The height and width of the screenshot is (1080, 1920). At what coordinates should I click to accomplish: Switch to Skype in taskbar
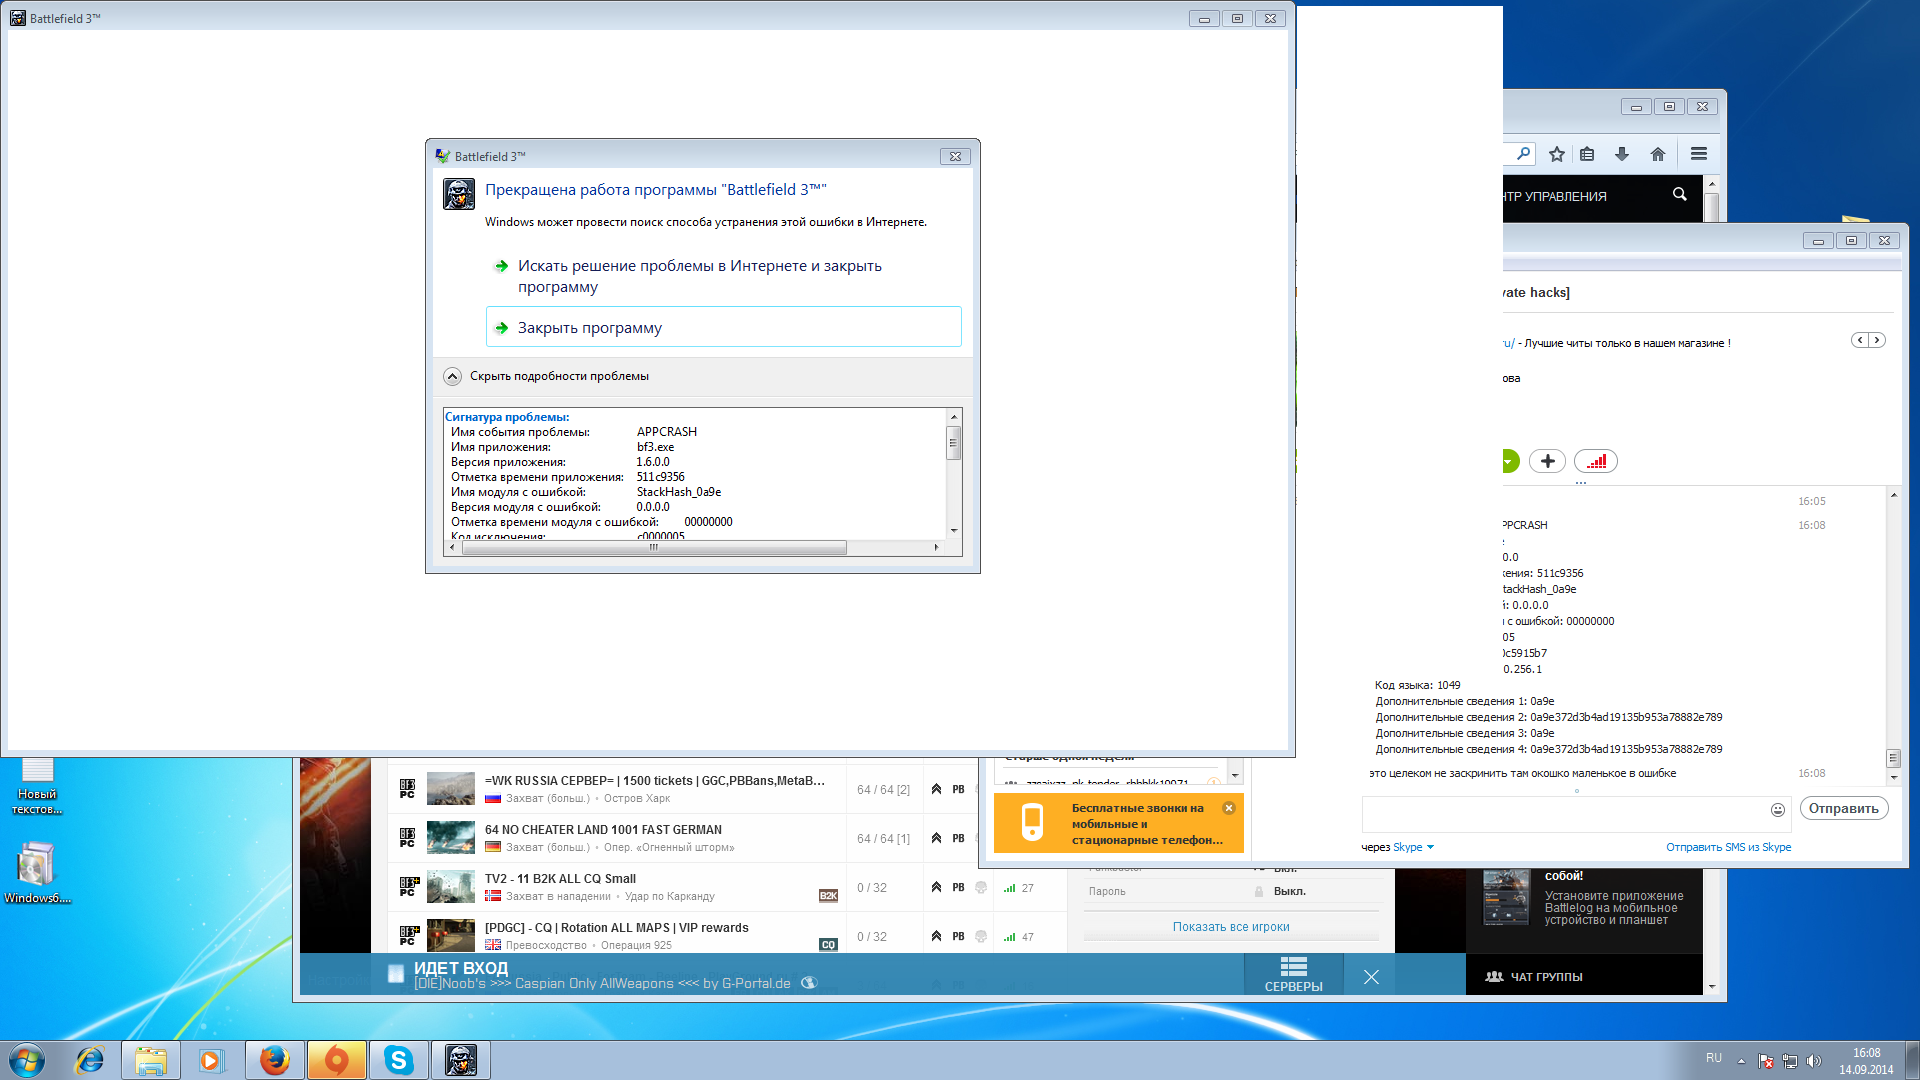coord(399,1060)
